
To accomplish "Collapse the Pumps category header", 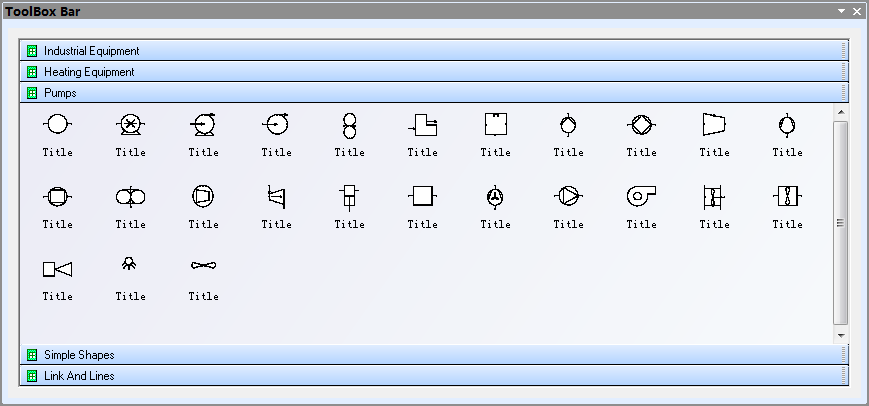I will [x=60, y=93].
